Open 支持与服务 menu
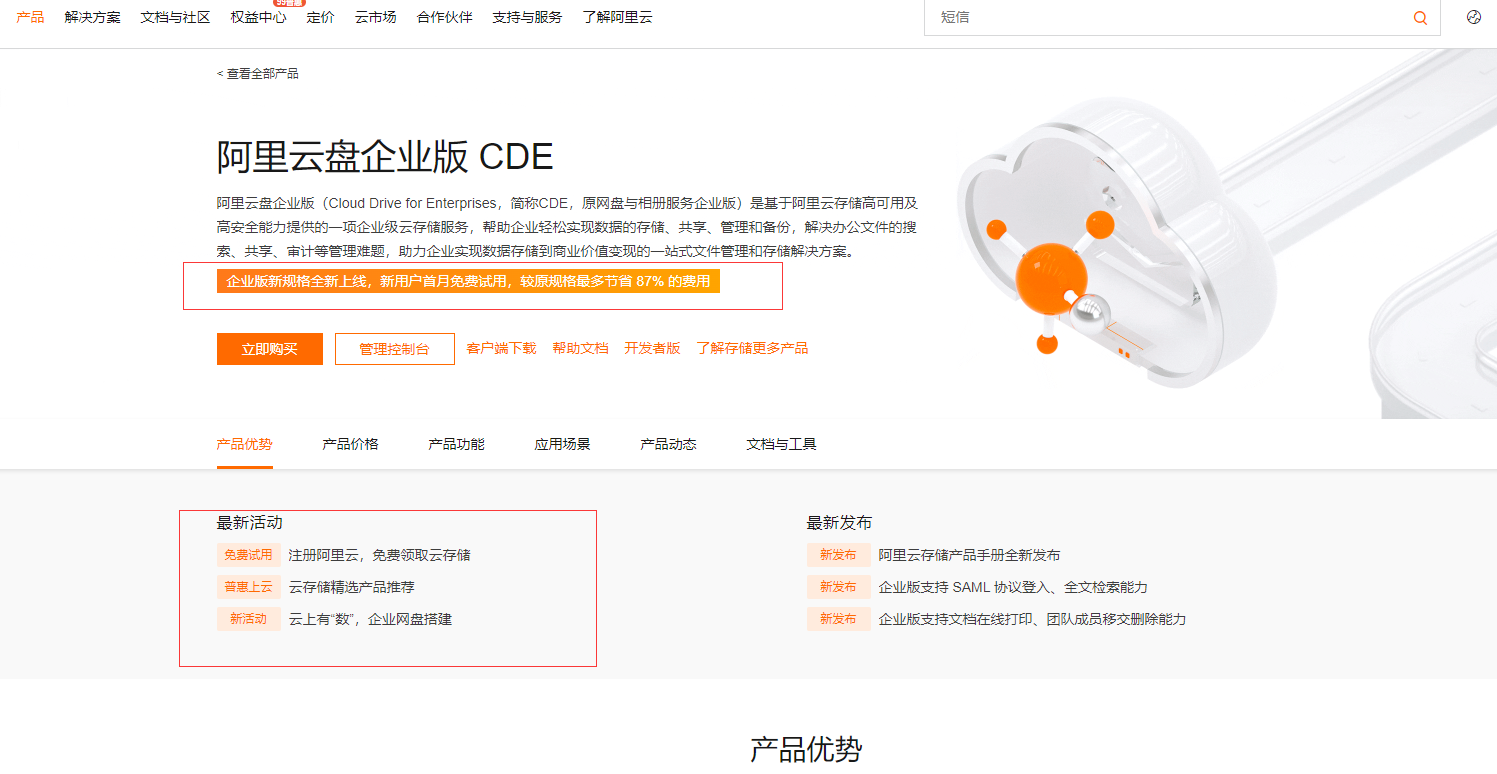1497x774 pixels. tap(527, 17)
